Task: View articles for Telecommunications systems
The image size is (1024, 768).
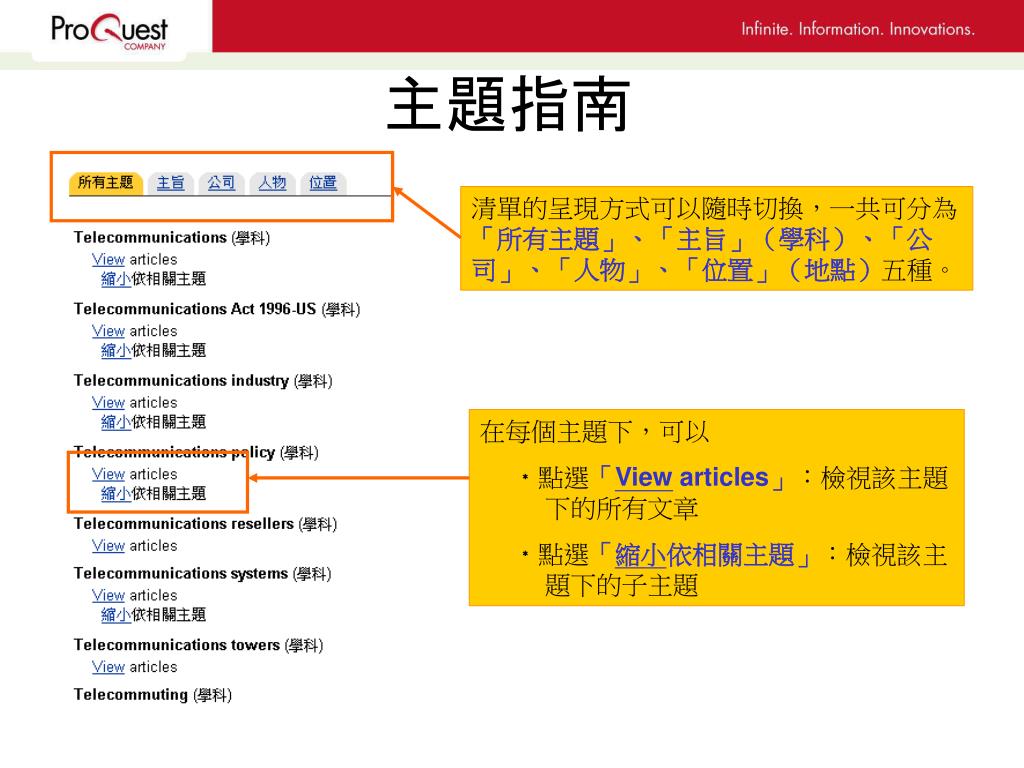Action: click(x=108, y=595)
